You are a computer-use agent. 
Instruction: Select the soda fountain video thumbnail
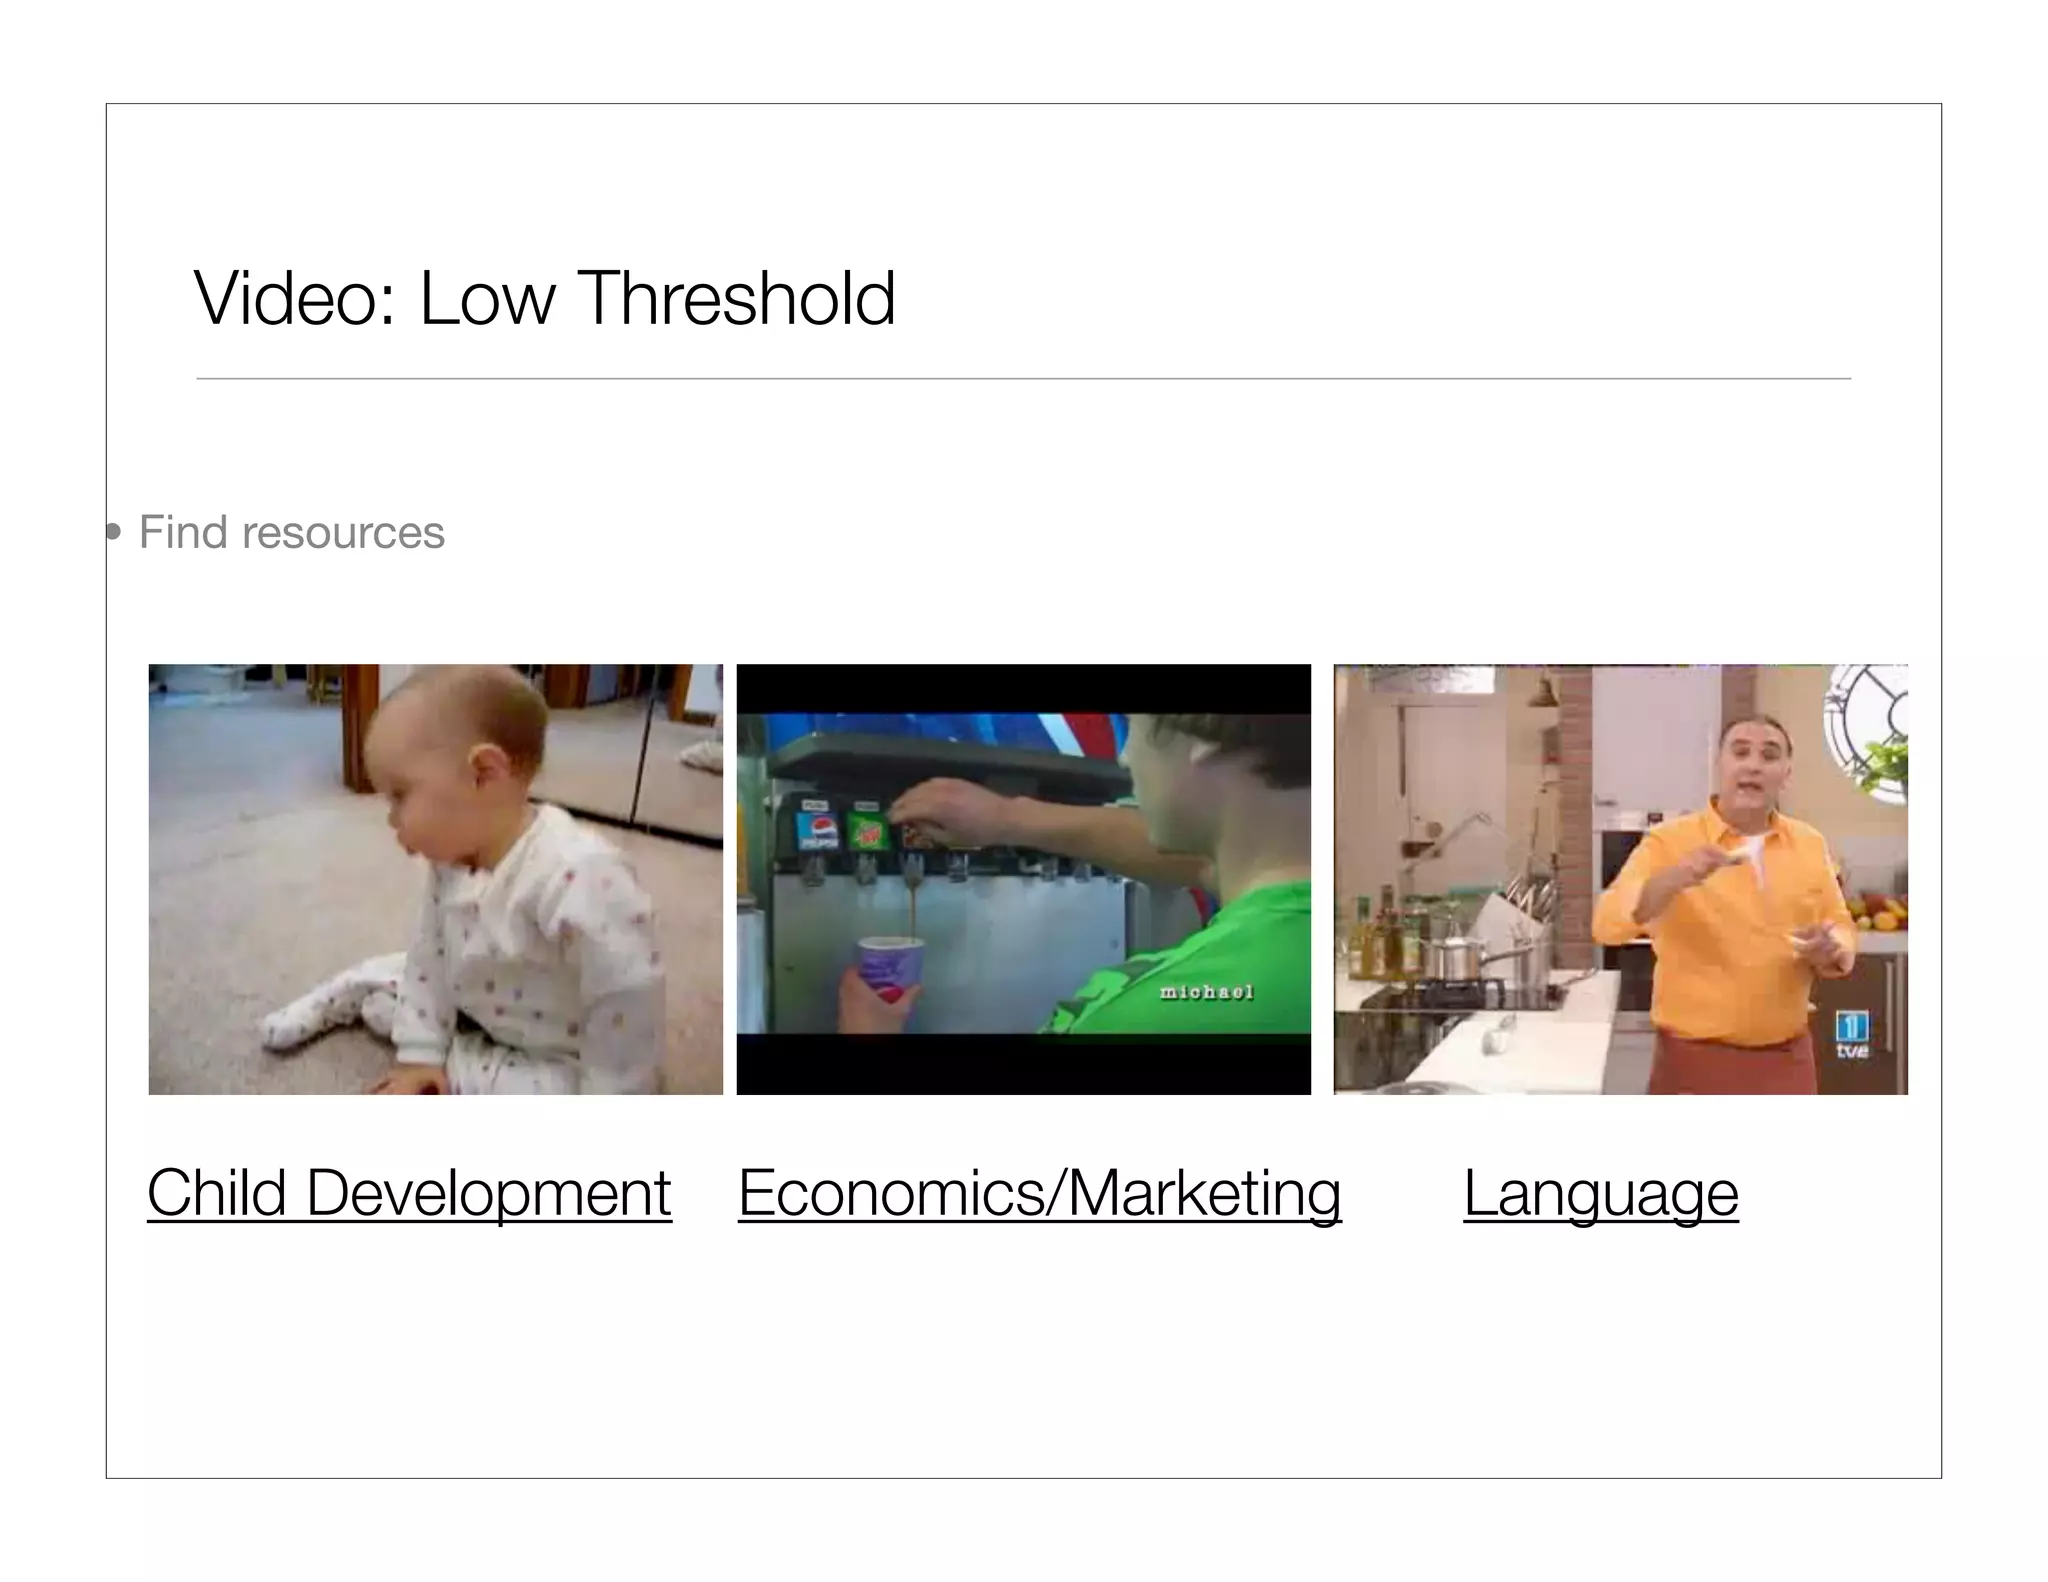(x=1023, y=879)
